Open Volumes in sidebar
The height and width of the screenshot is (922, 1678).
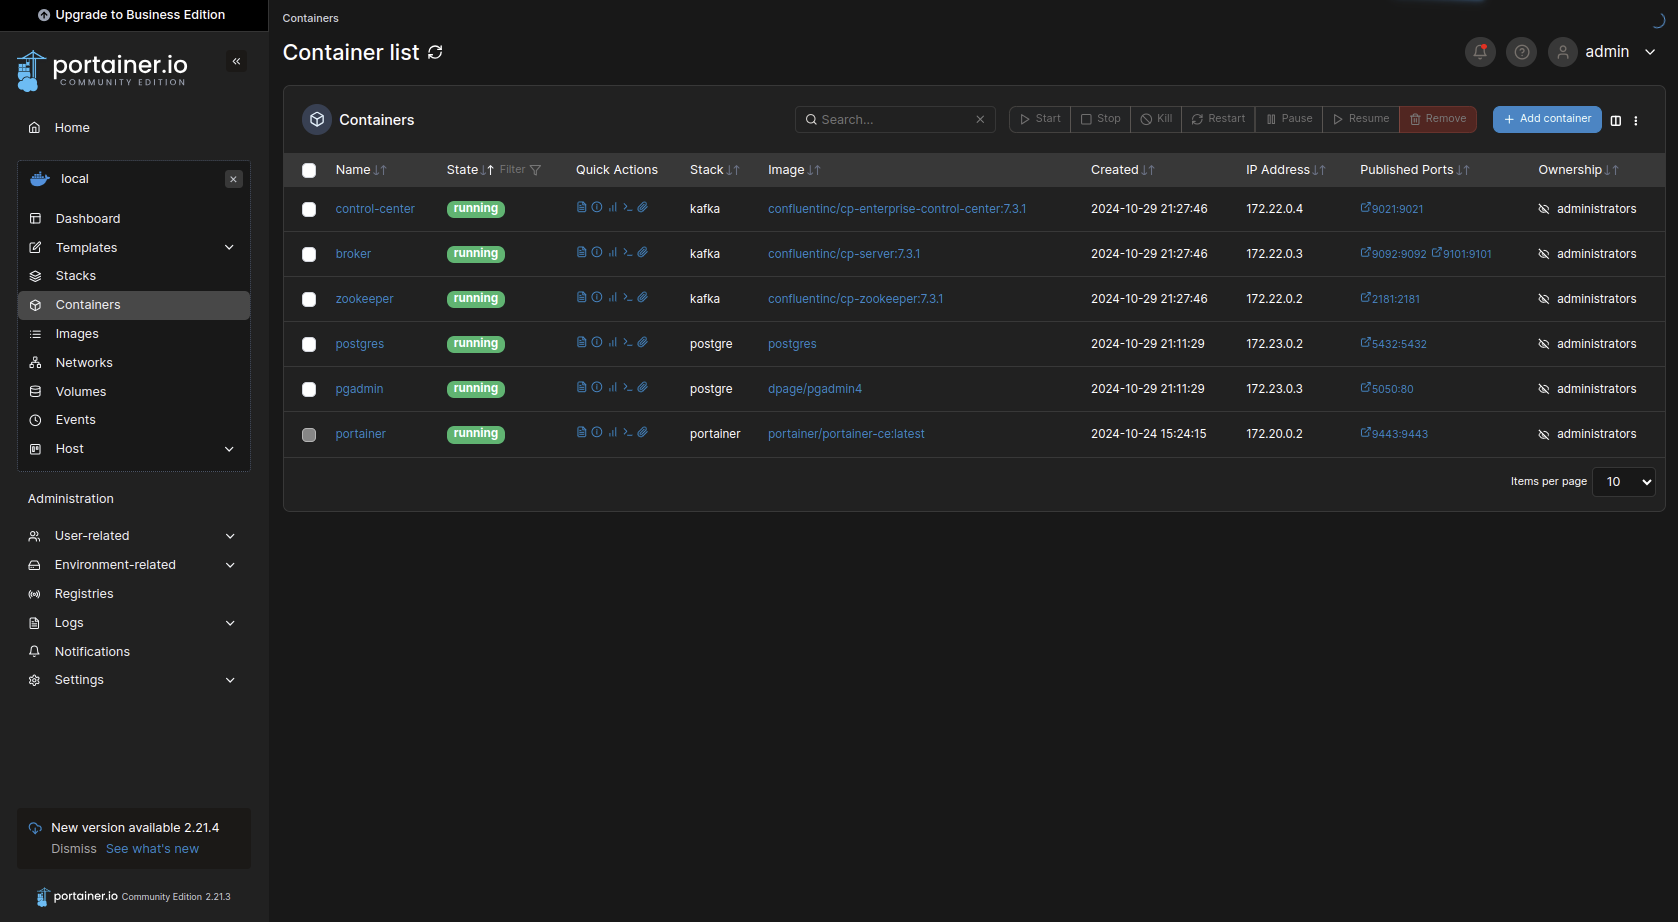click(134, 392)
